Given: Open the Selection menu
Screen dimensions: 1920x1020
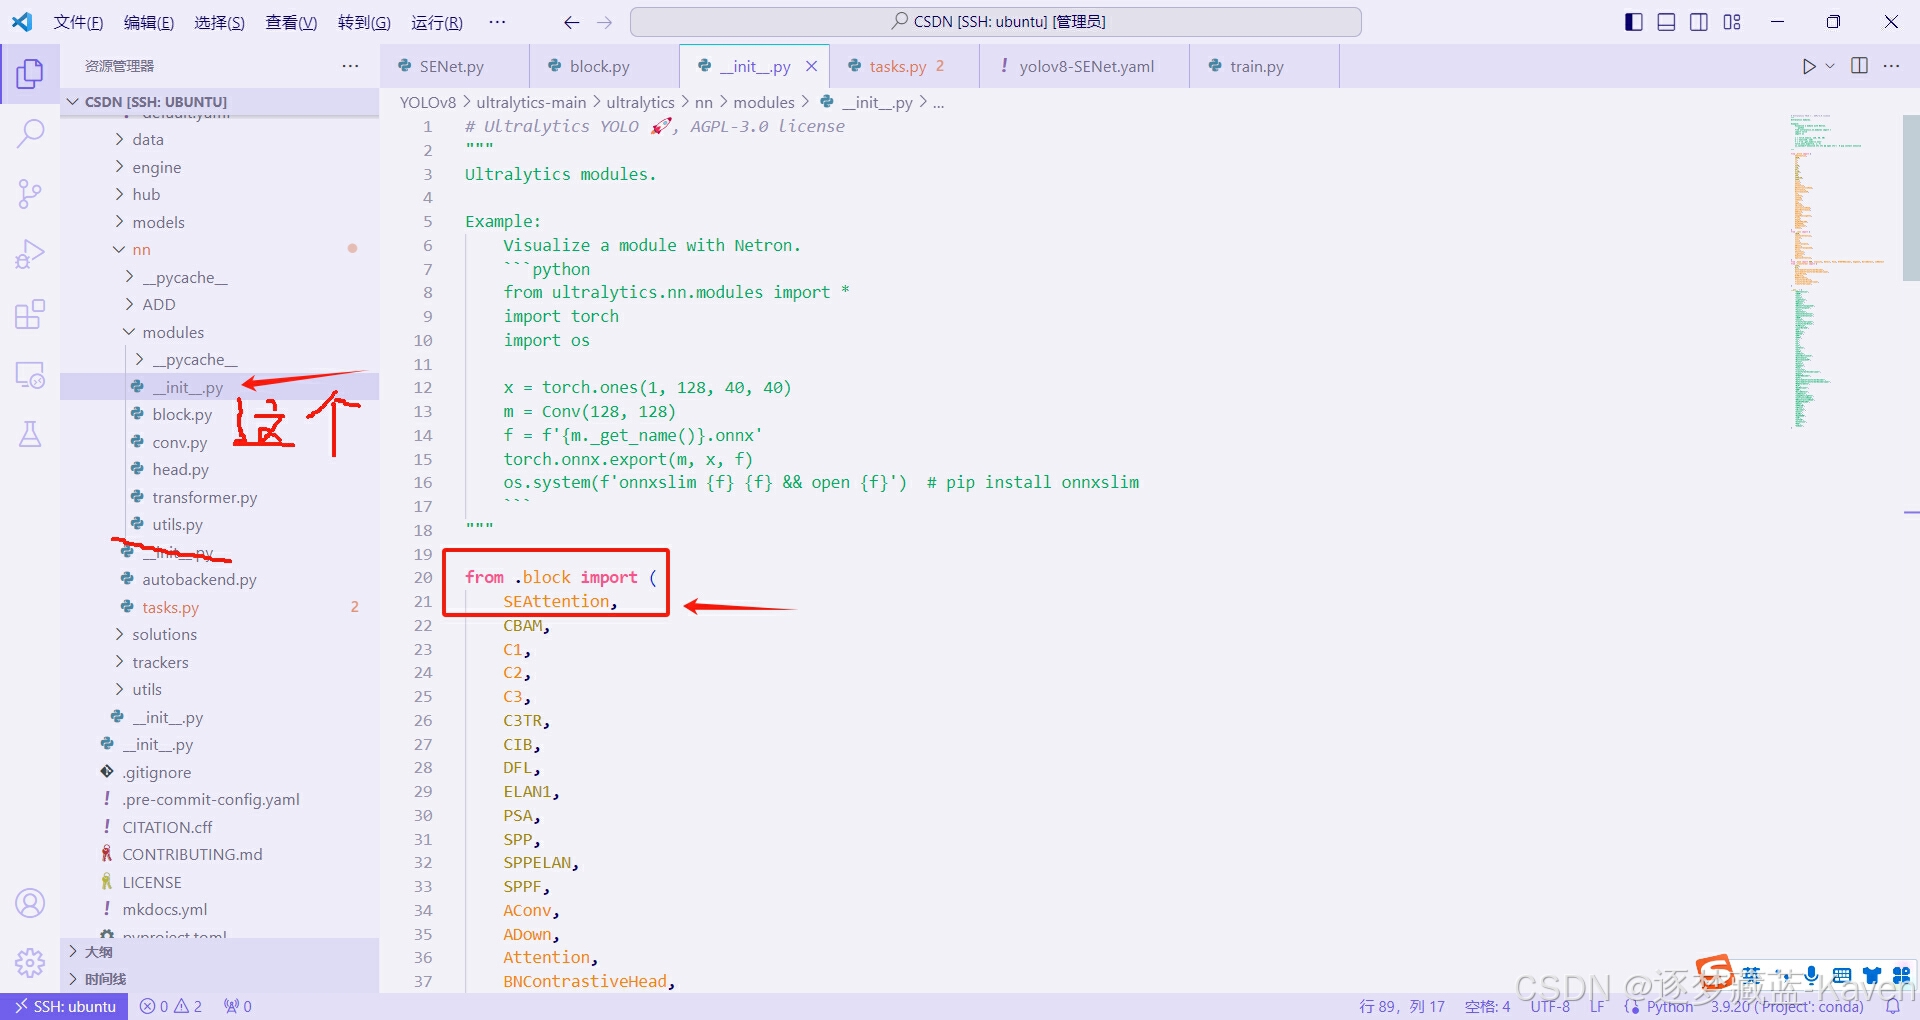Looking at the screenshot, I should [x=219, y=22].
